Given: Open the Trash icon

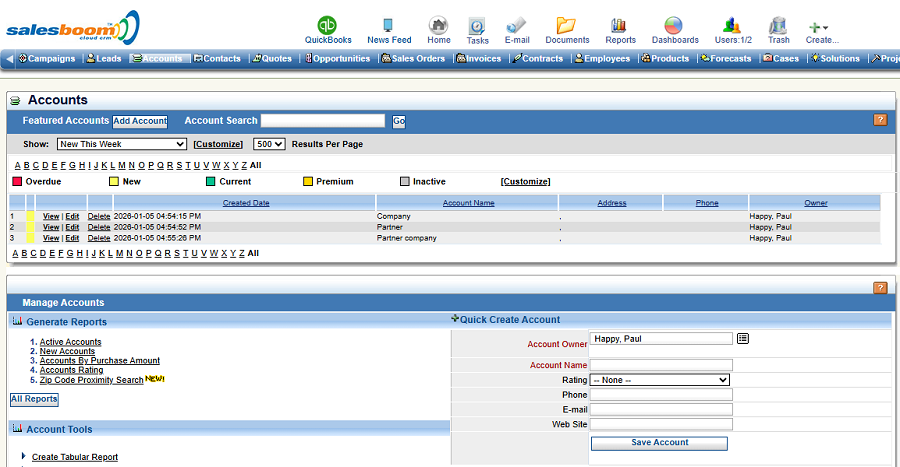Looking at the screenshot, I should (x=778, y=25).
